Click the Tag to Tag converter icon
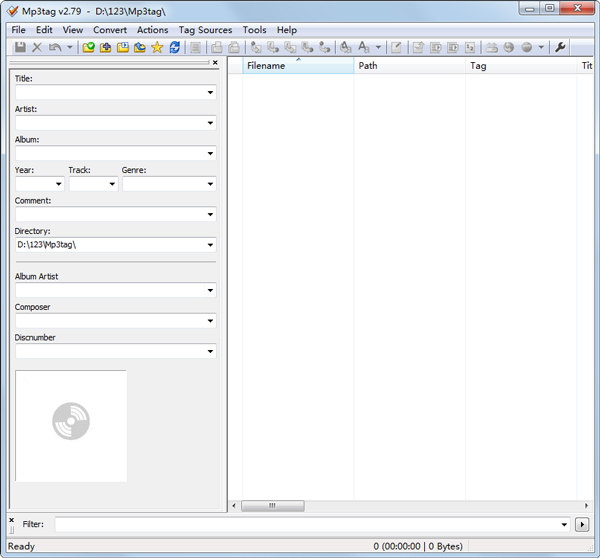The image size is (600, 558). tap(325, 47)
